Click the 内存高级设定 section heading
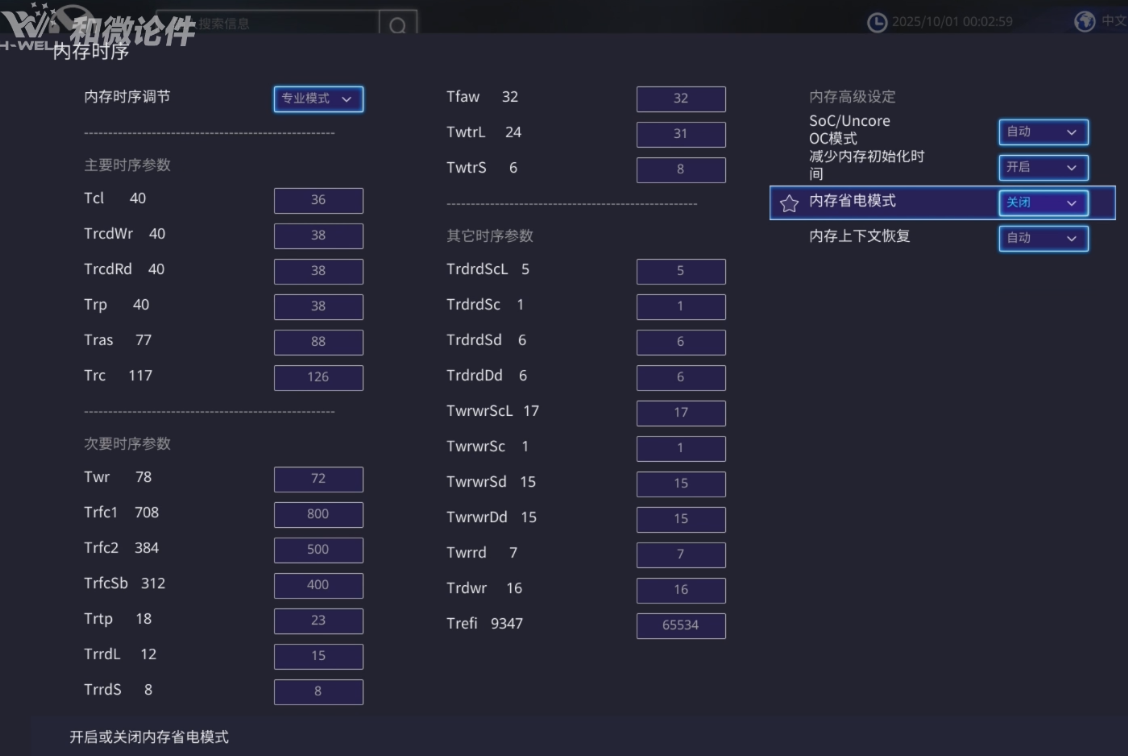1128x756 pixels. [x=852, y=97]
